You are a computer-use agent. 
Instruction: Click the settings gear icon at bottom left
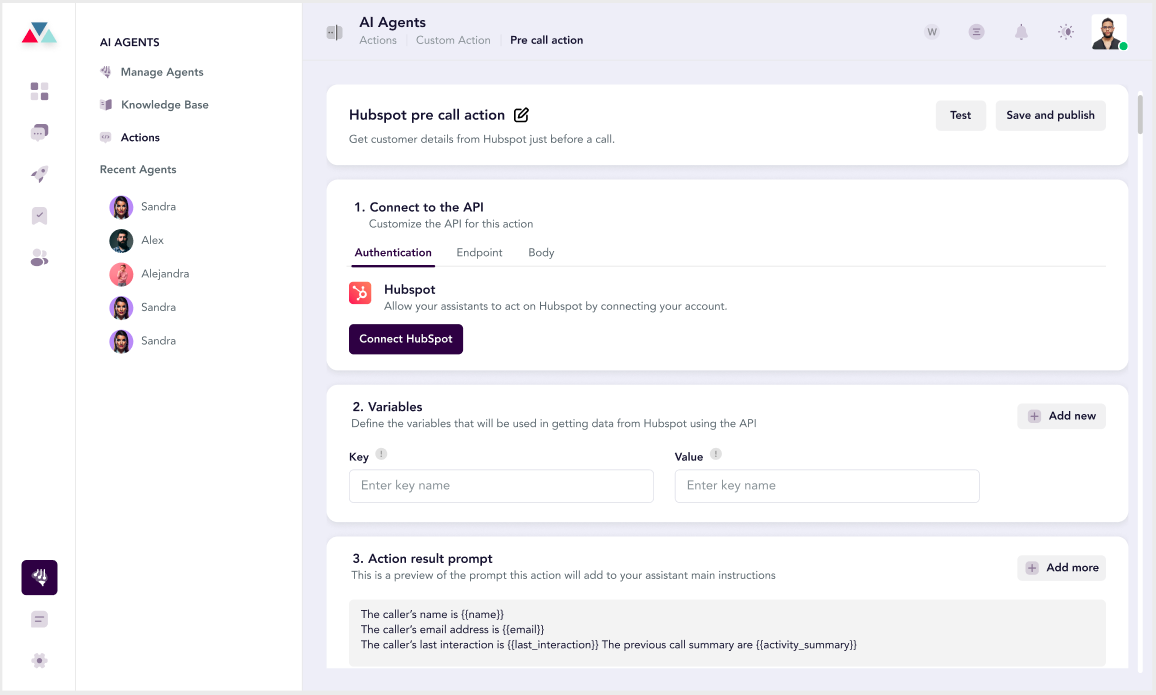(x=39, y=660)
